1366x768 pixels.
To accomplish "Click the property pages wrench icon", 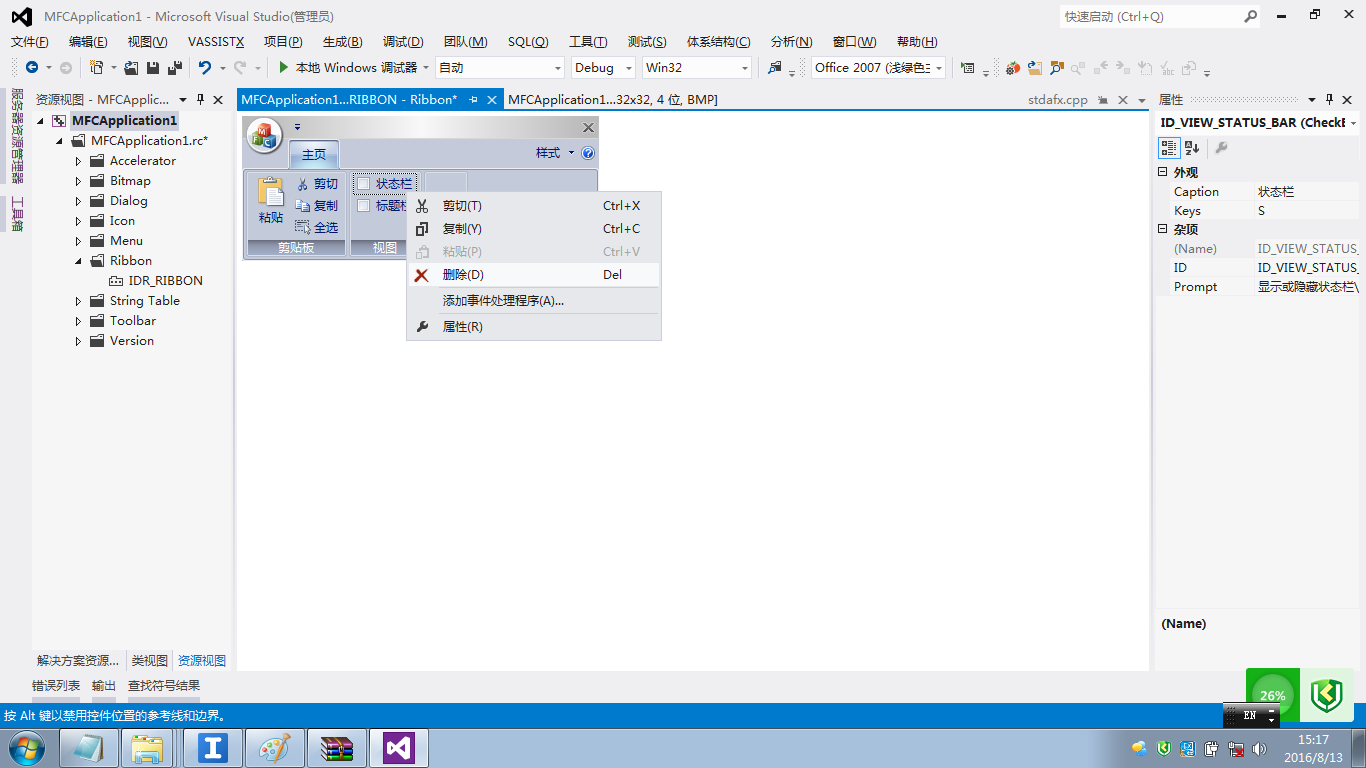I will click(1221, 148).
